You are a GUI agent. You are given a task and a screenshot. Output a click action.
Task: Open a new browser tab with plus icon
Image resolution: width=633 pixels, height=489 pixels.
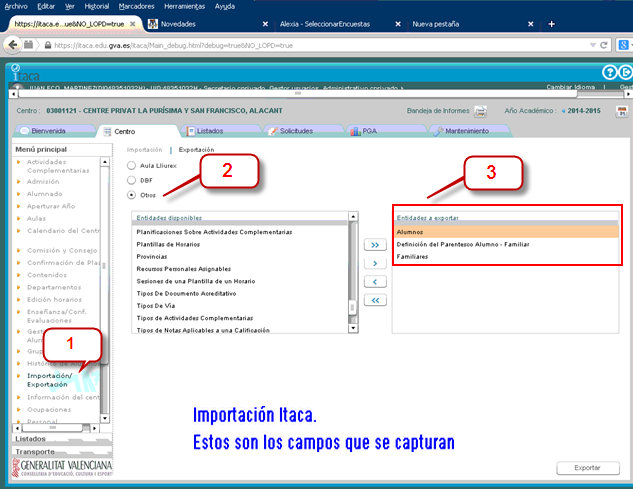(552, 23)
